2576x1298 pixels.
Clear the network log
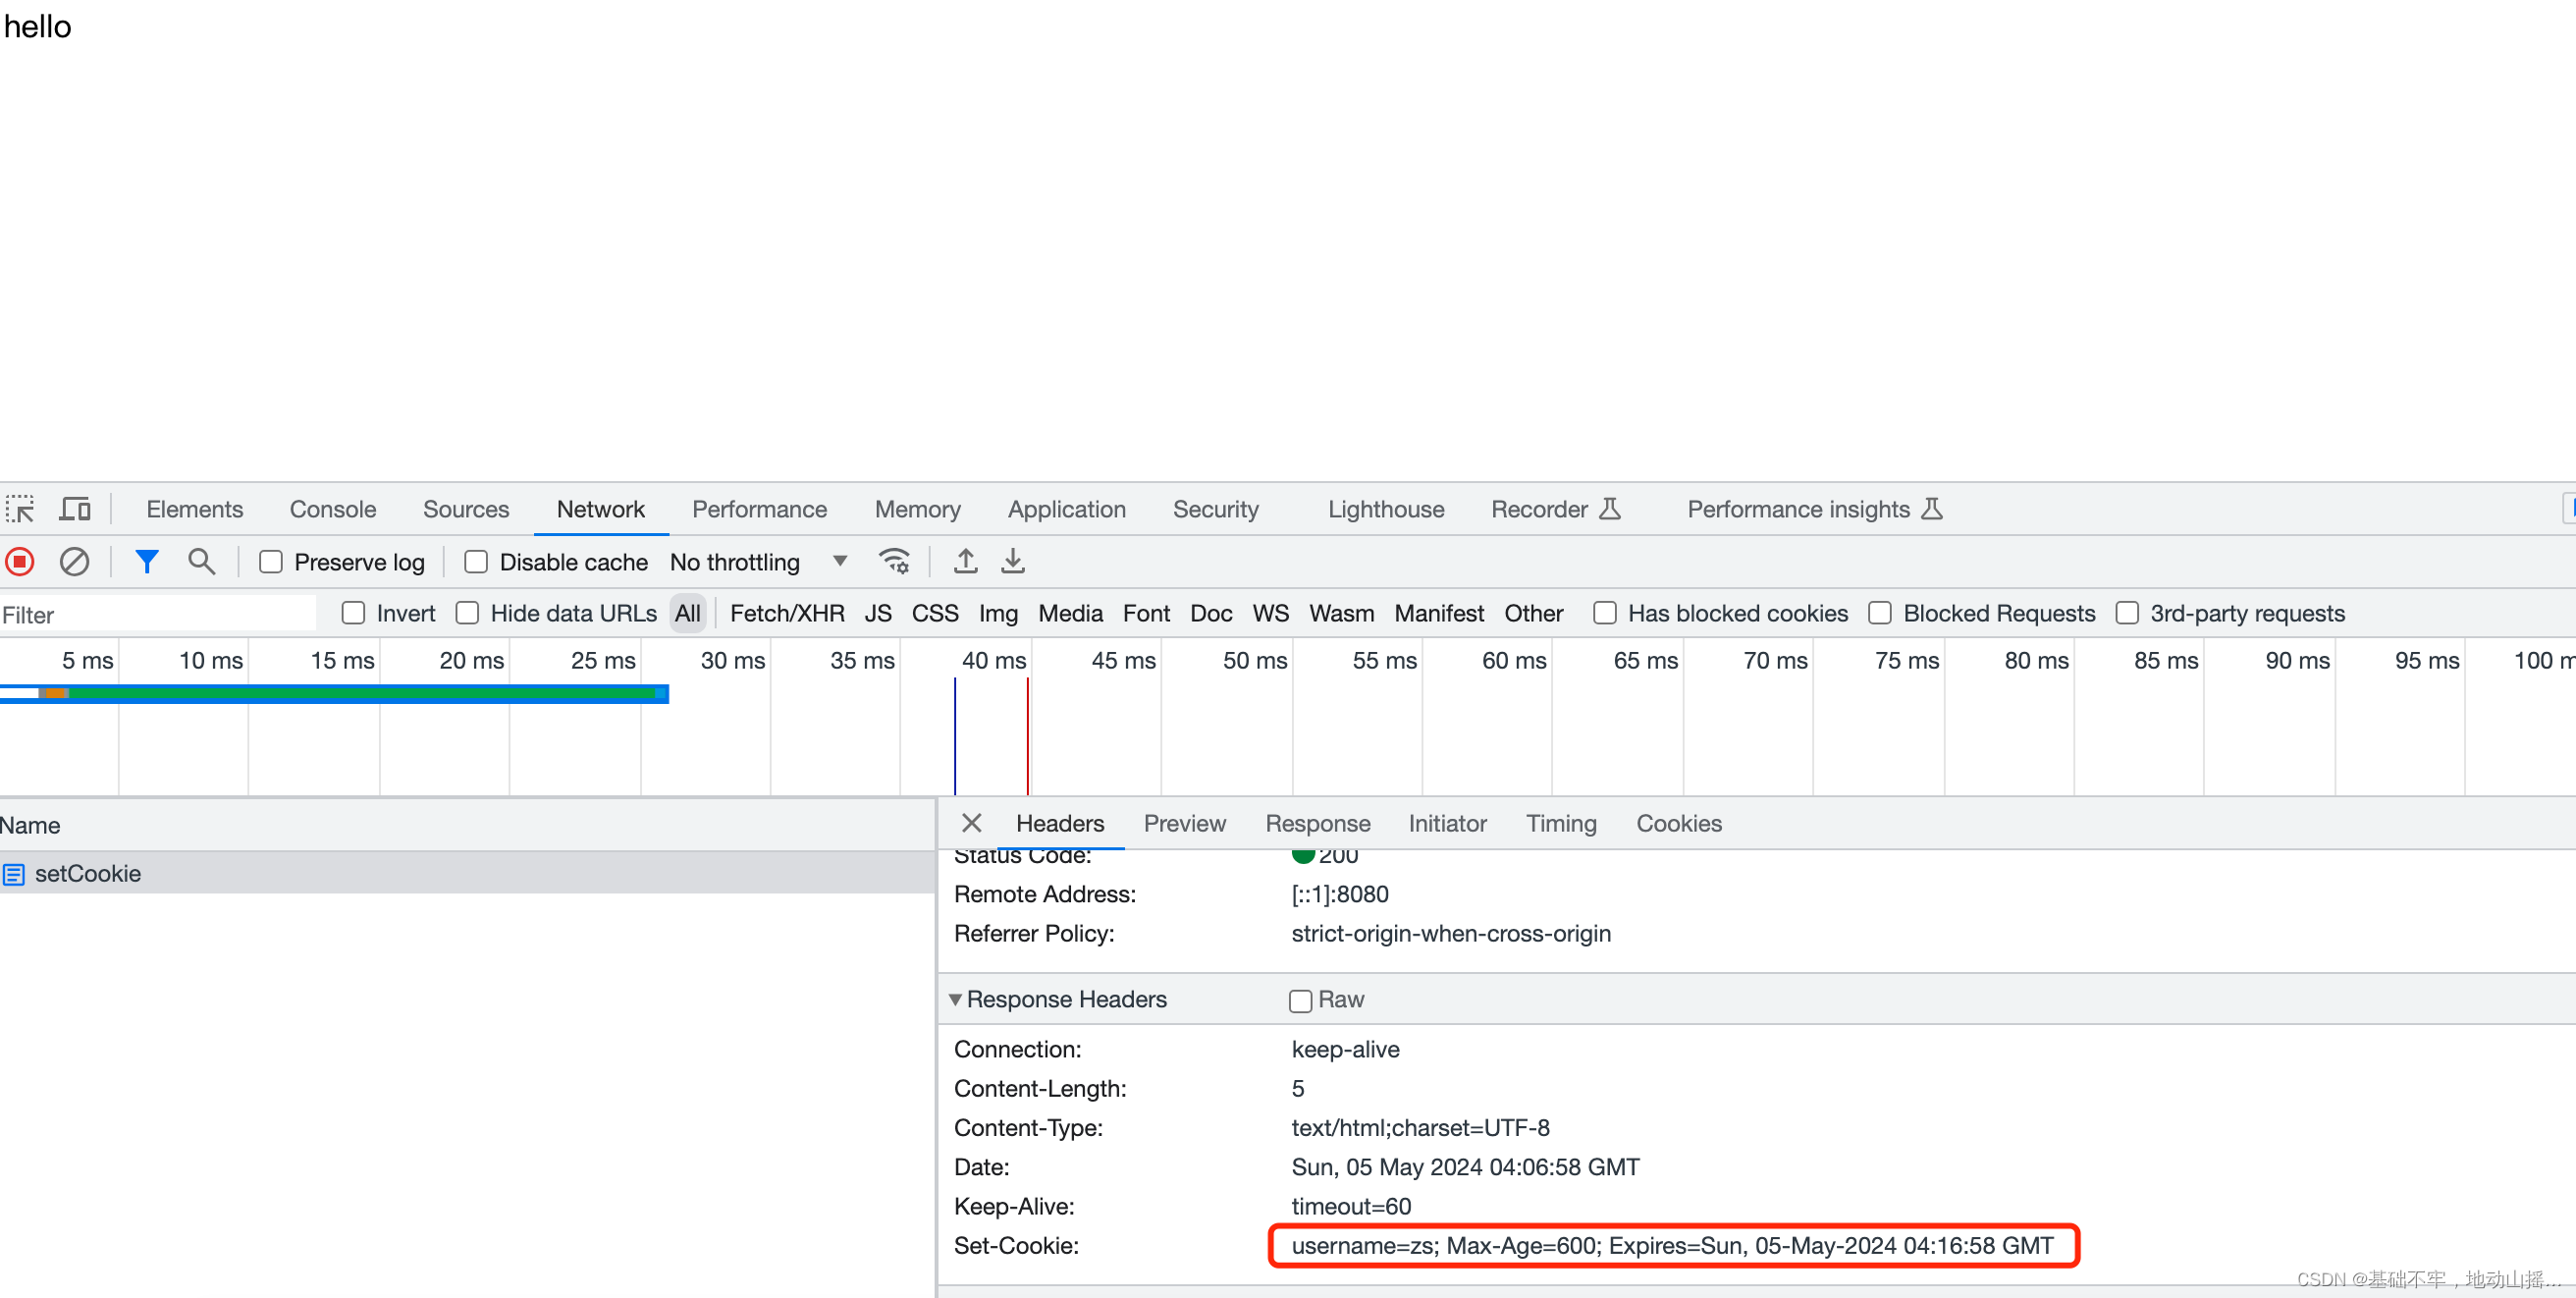[74, 562]
